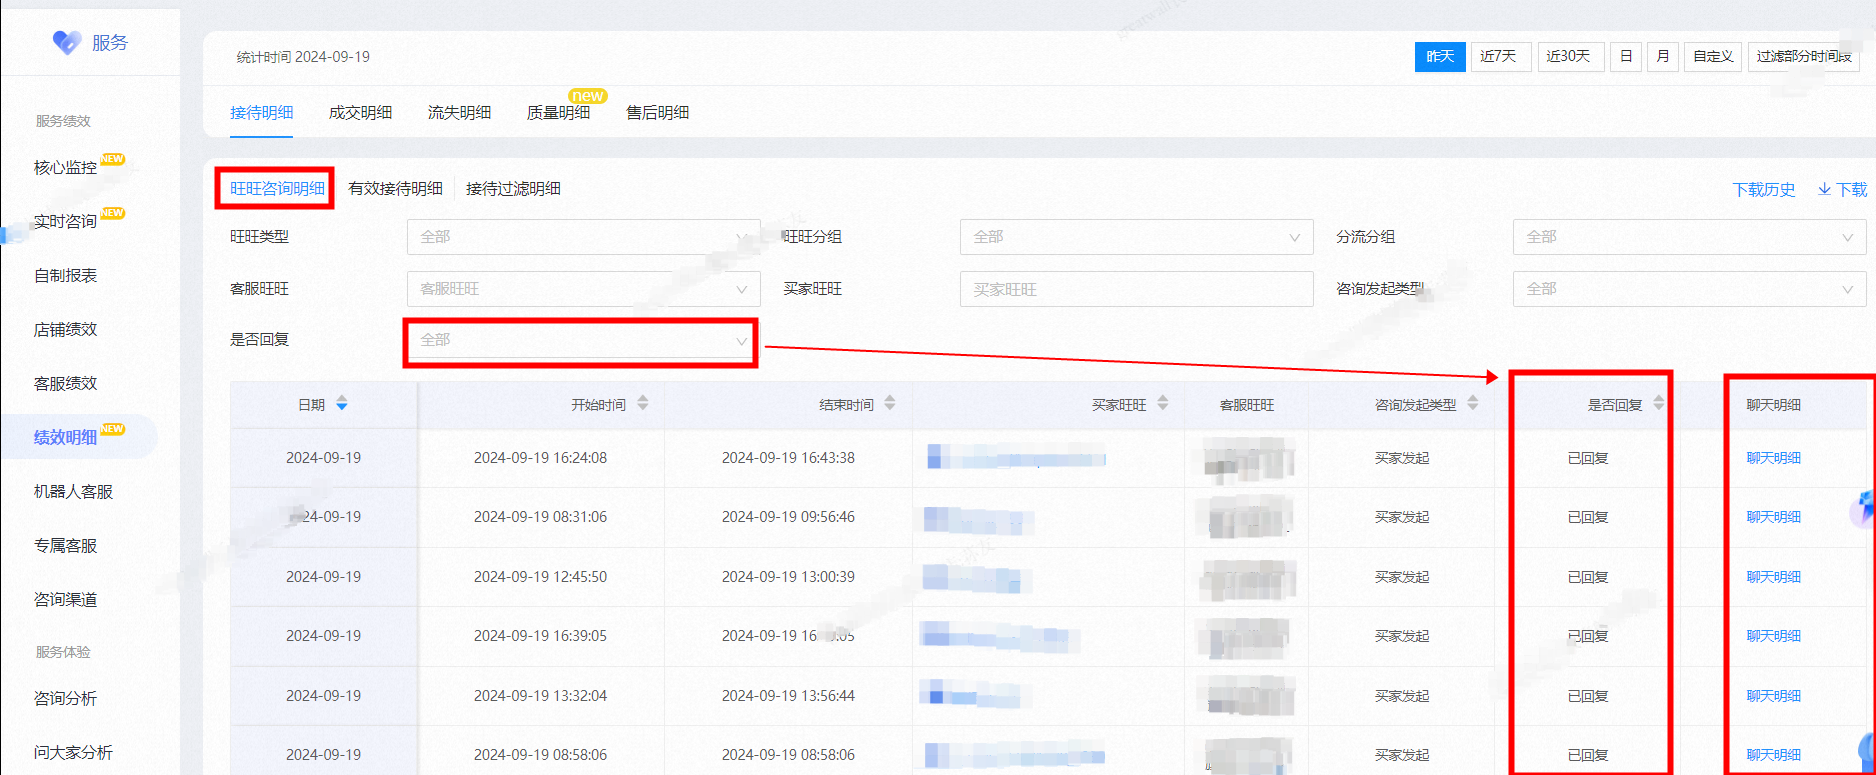Click the 买家旺旺 input field
The width and height of the screenshot is (1876, 775).
click(1136, 289)
